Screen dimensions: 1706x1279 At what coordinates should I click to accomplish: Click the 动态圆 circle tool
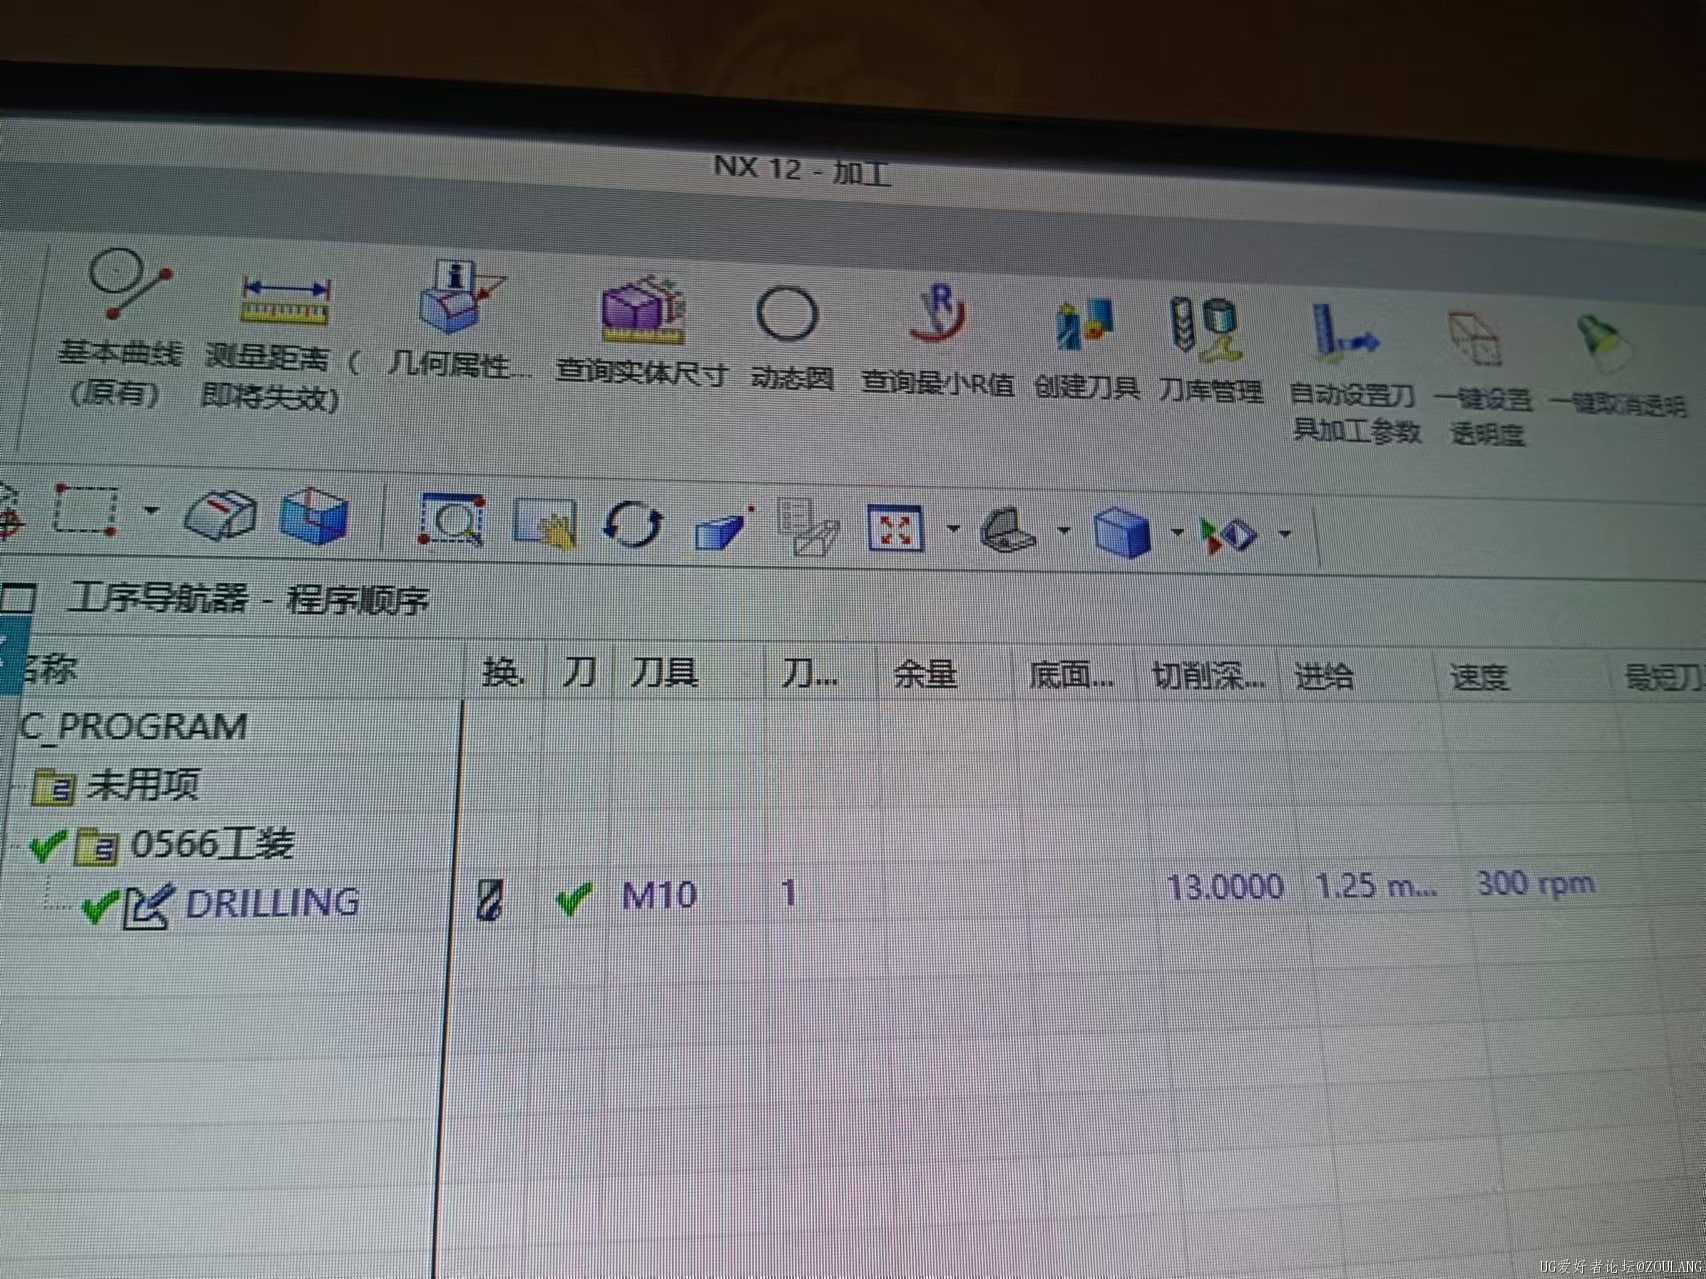tap(790, 338)
